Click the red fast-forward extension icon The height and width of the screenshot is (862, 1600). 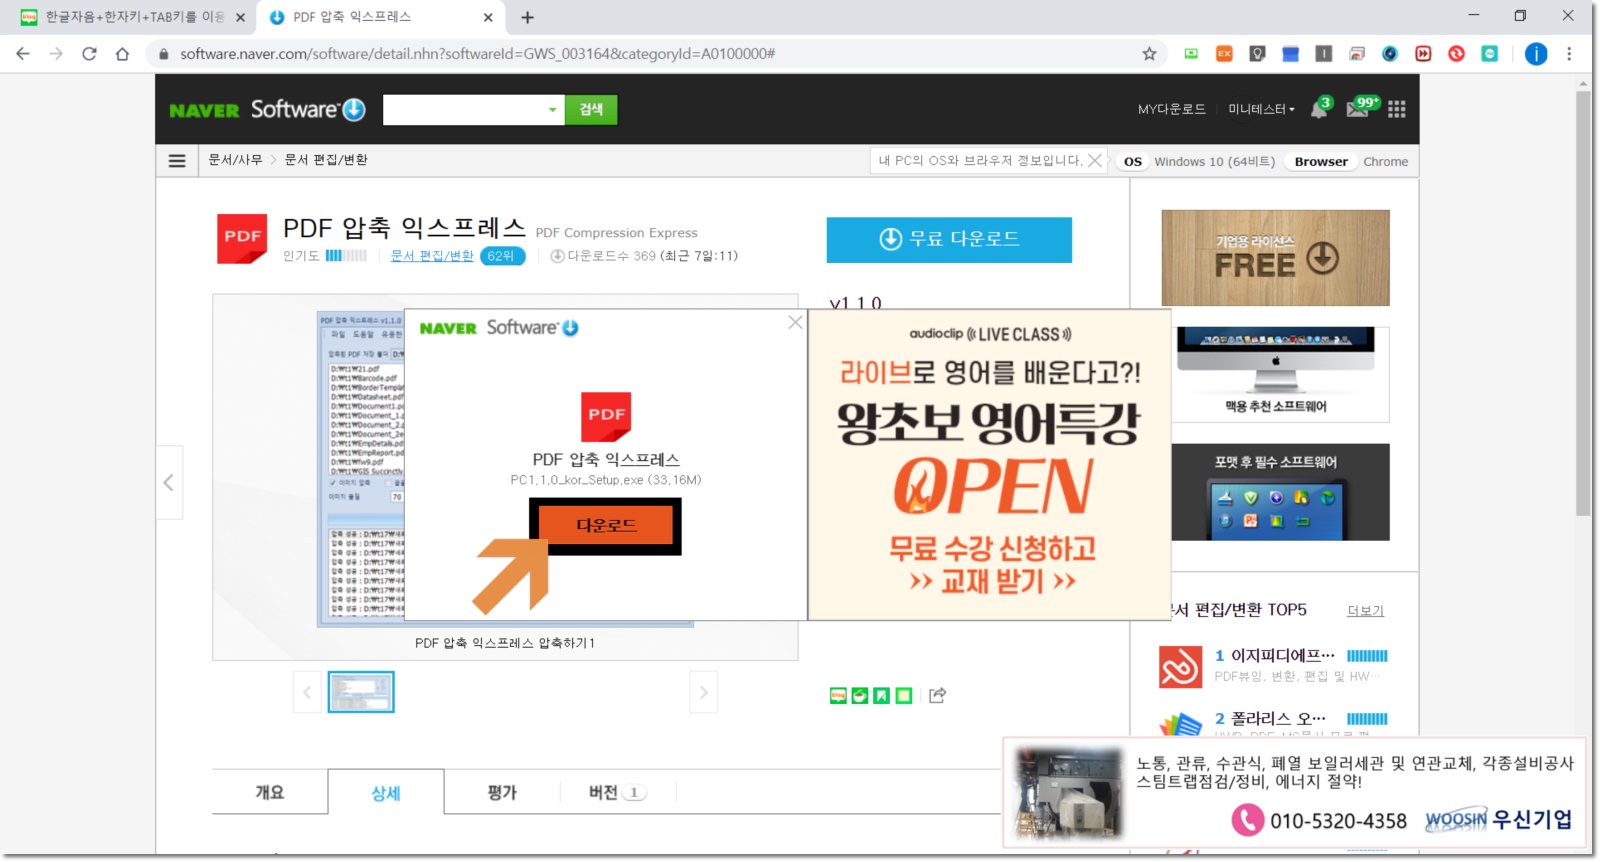click(1423, 54)
